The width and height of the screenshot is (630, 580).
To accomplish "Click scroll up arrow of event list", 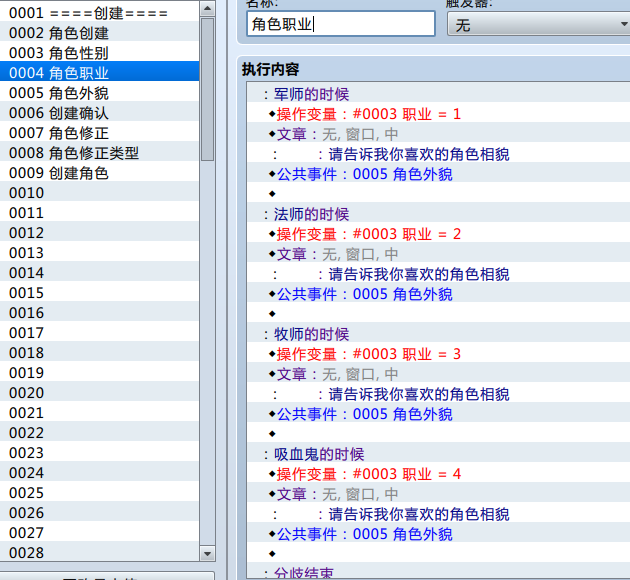I will [207, 8].
